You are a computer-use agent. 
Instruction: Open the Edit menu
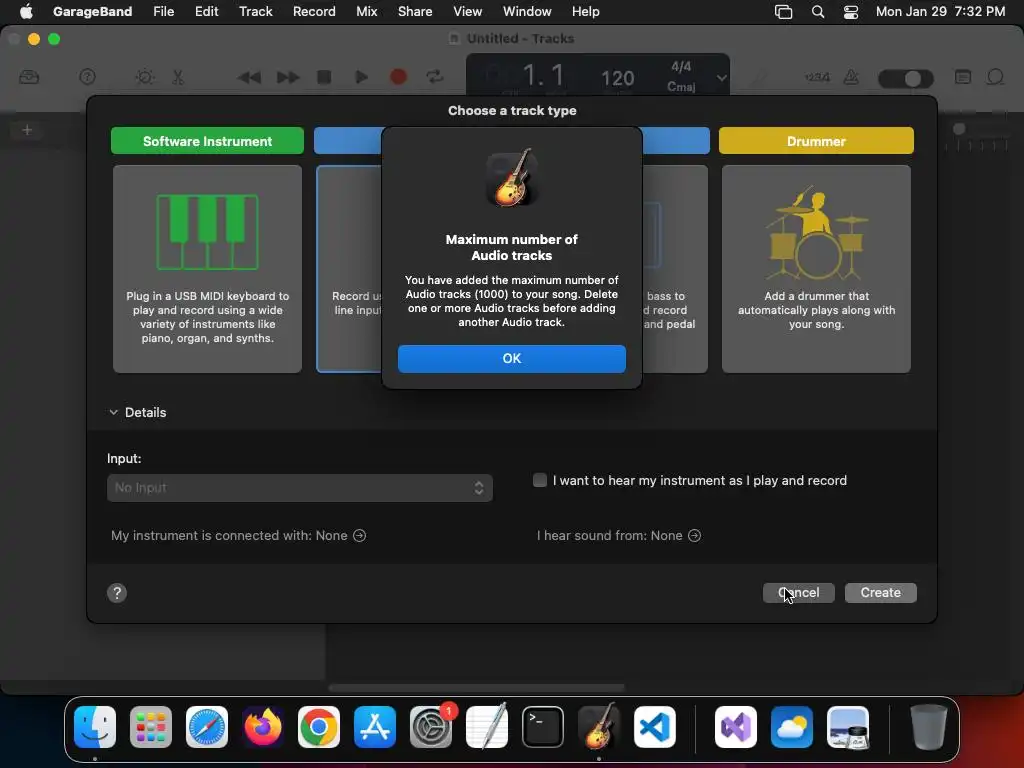pos(206,11)
